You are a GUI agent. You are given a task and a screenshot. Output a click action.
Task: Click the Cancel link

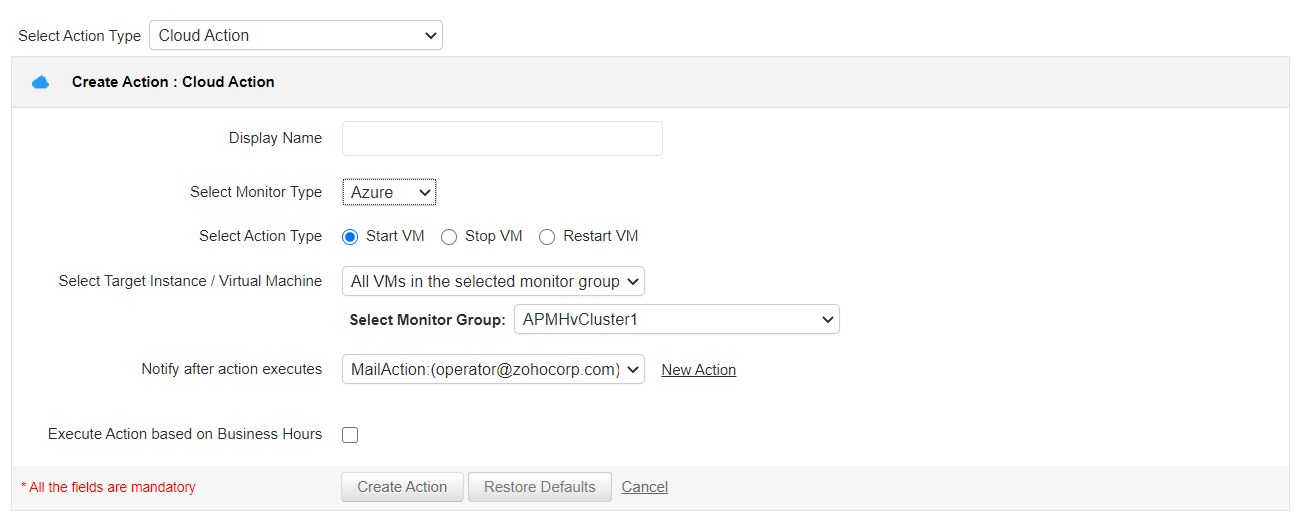pos(644,487)
